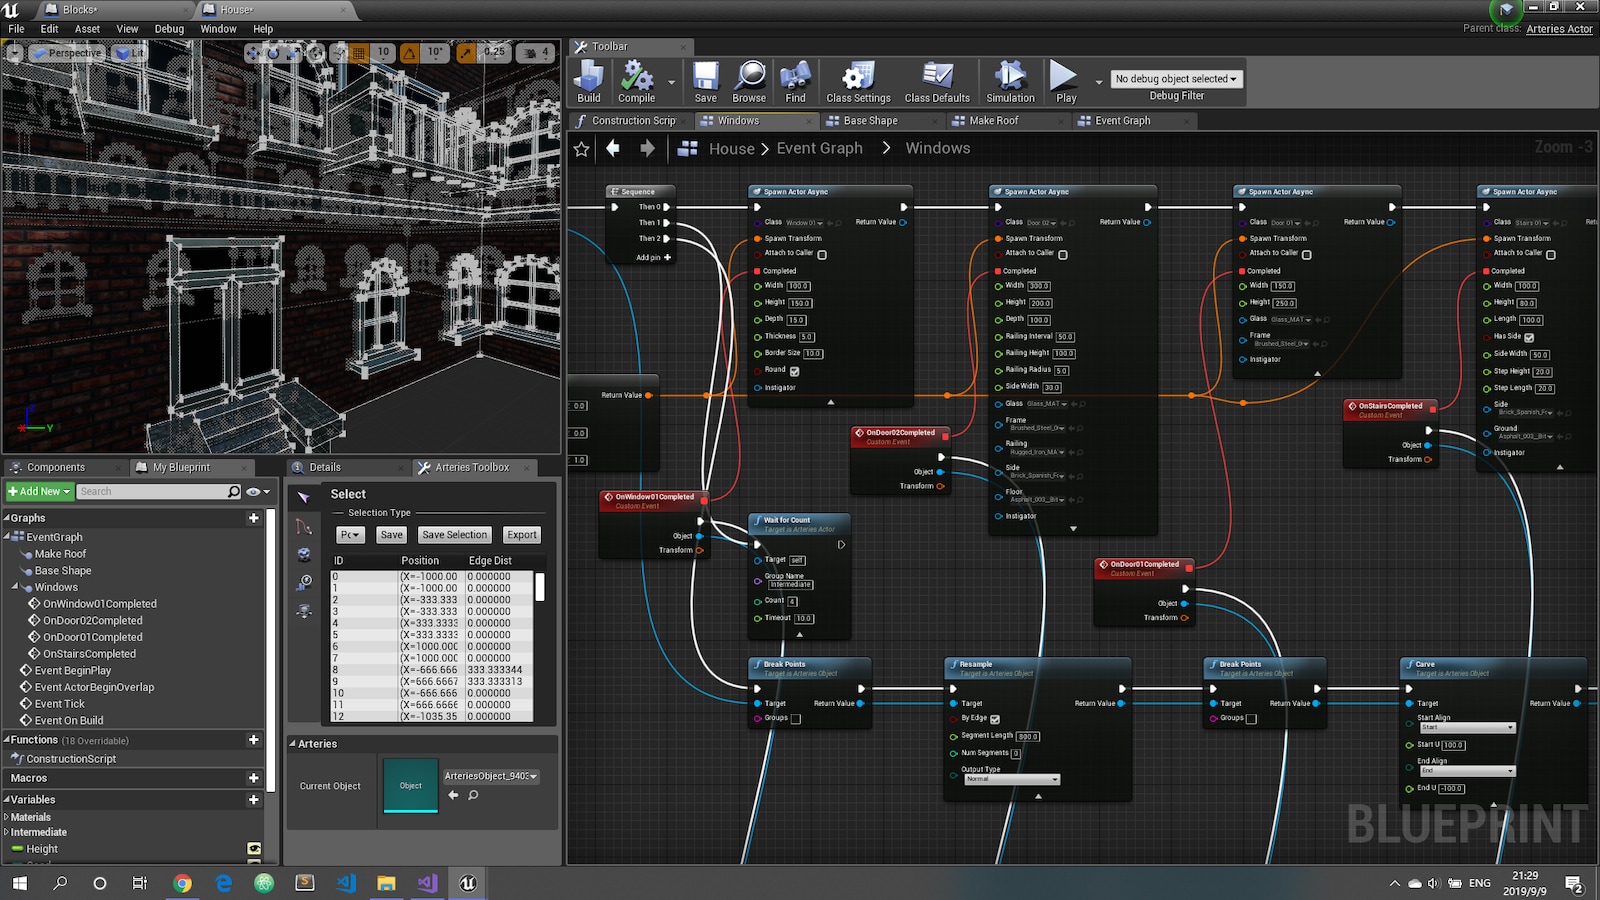Click the Save Selection button
The width and height of the screenshot is (1600, 900).
[x=455, y=534]
